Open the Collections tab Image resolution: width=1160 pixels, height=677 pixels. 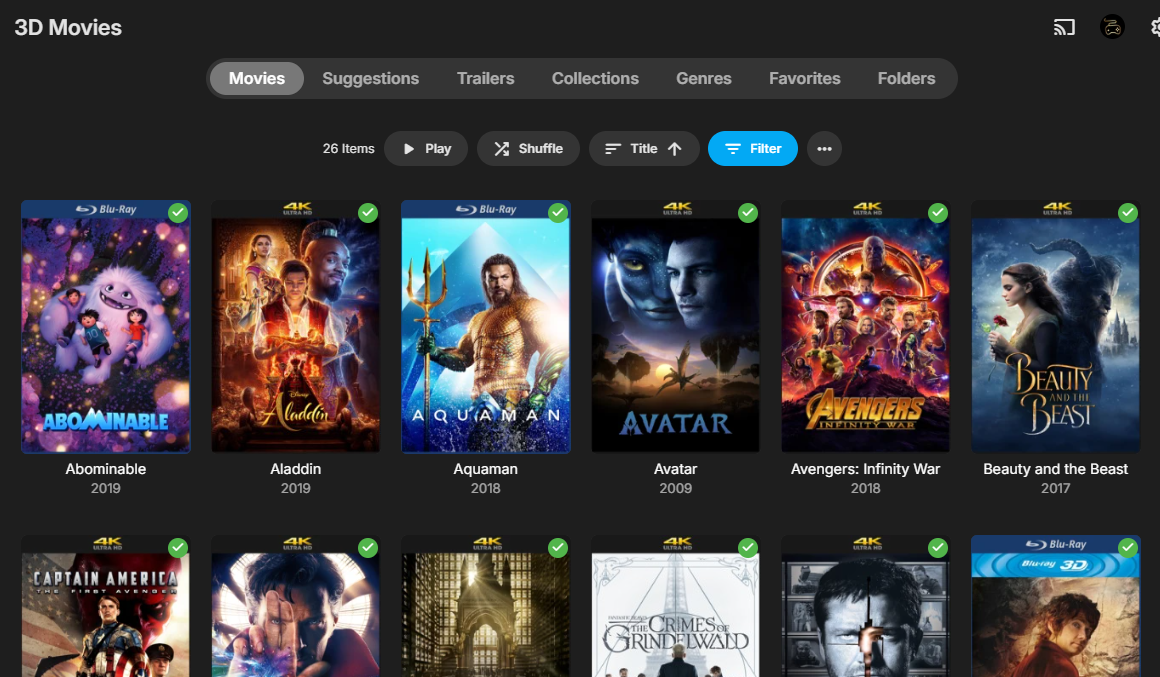pos(596,78)
